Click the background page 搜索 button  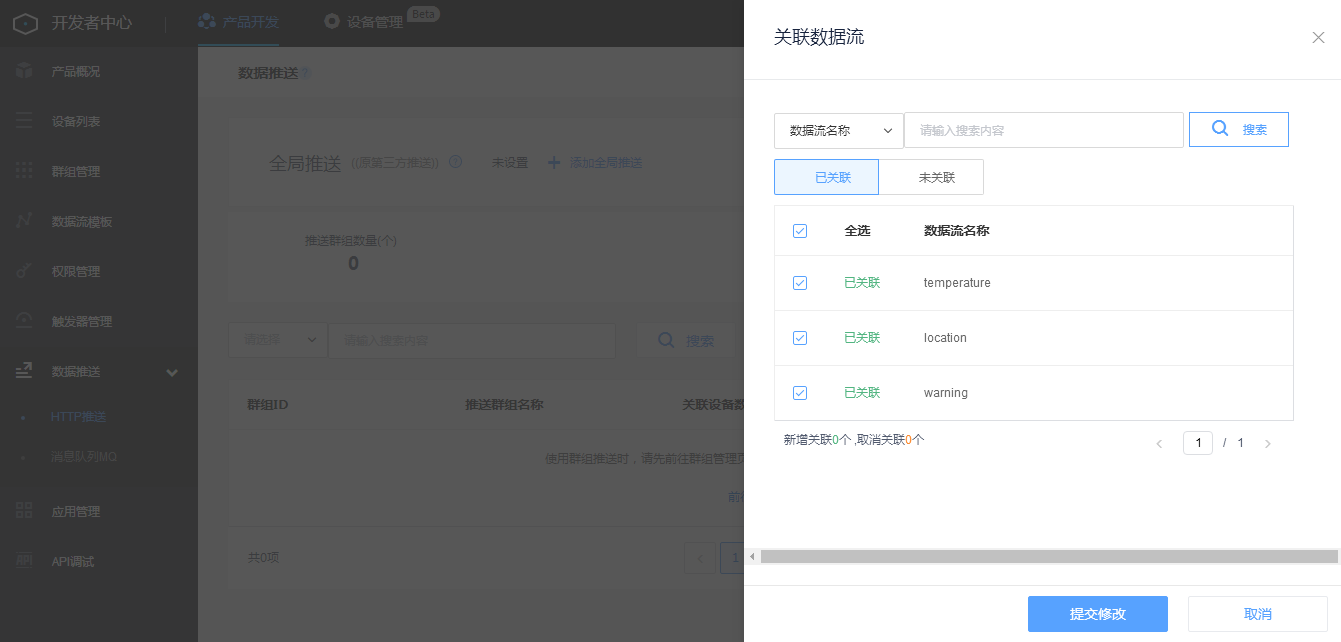point(686,340)
